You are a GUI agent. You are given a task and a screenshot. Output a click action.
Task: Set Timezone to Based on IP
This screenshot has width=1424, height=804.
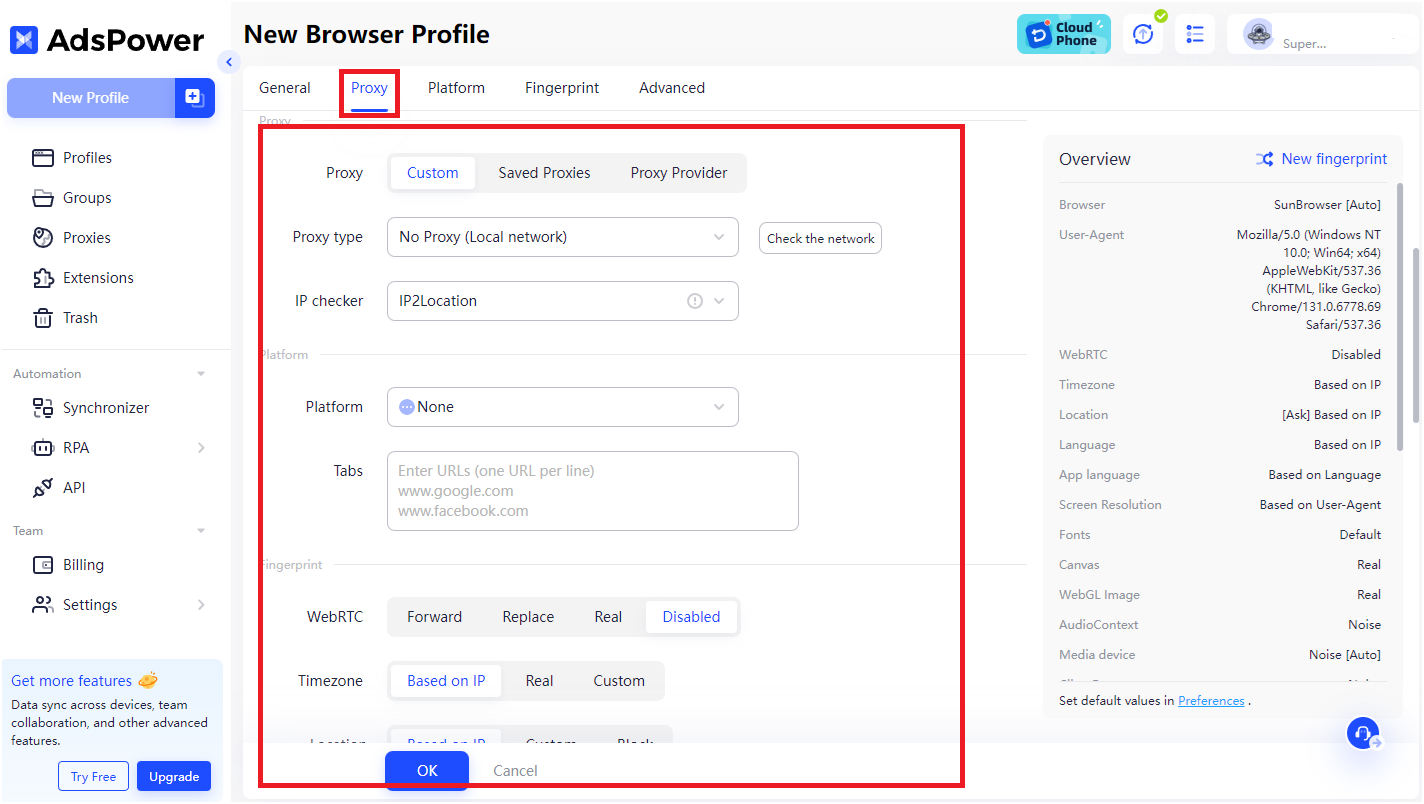click(445, 680)
